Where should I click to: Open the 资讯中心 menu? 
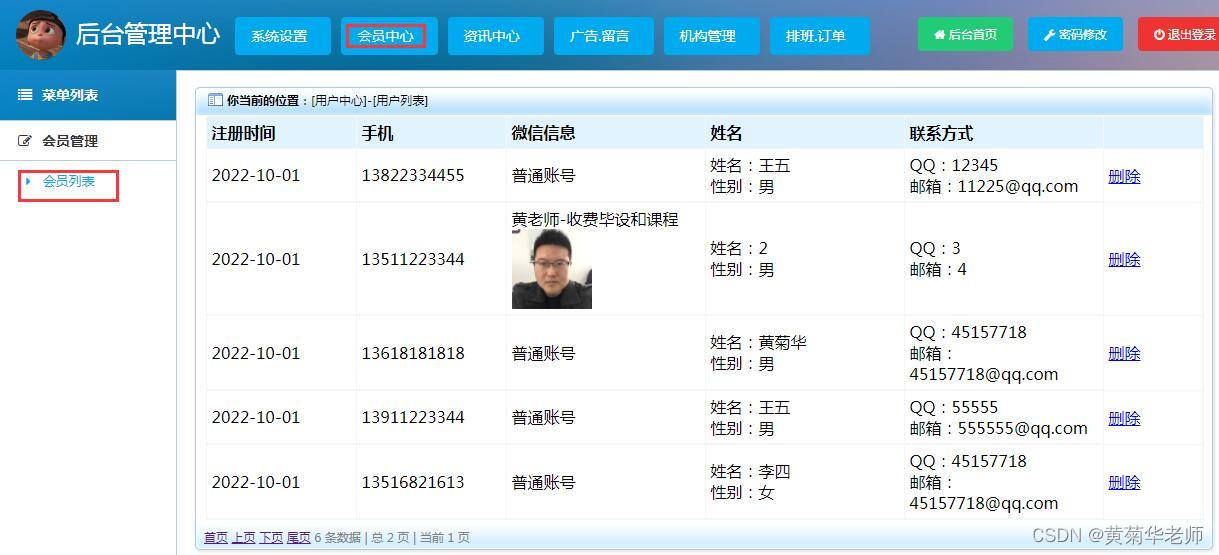[x=495, y=36]
